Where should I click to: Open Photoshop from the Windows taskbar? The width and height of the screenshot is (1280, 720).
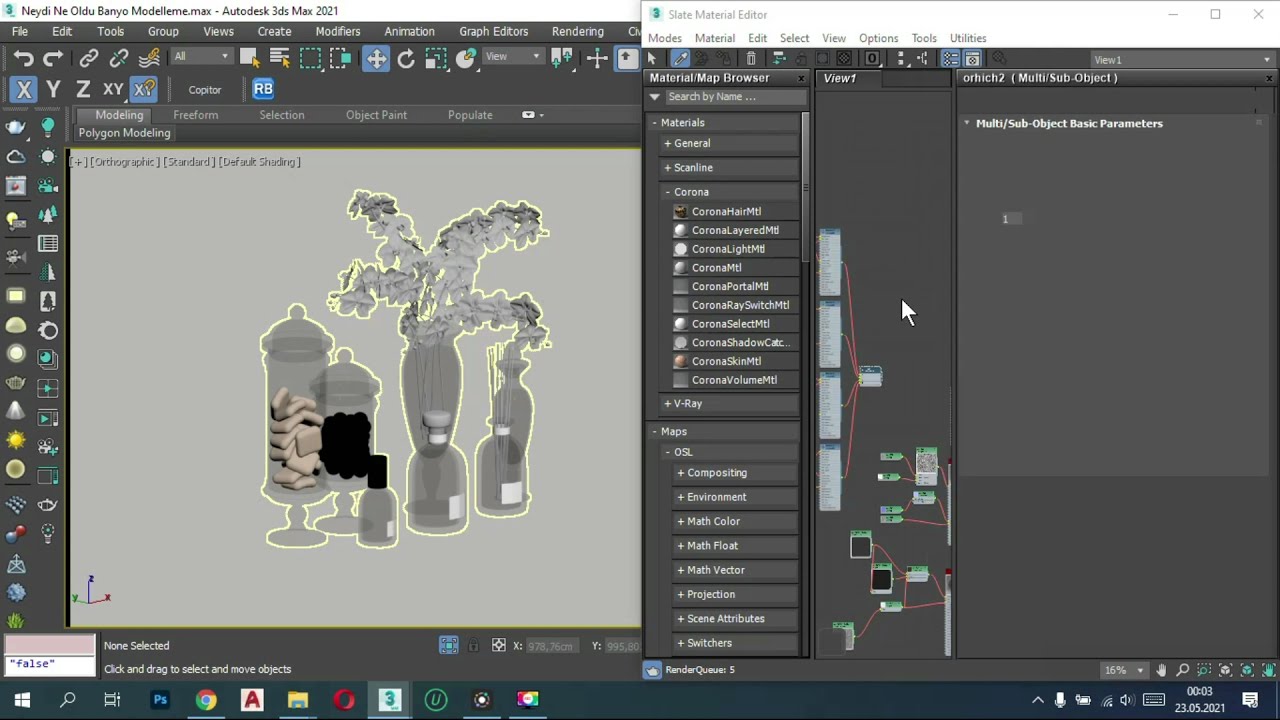(x=160, y=699)
